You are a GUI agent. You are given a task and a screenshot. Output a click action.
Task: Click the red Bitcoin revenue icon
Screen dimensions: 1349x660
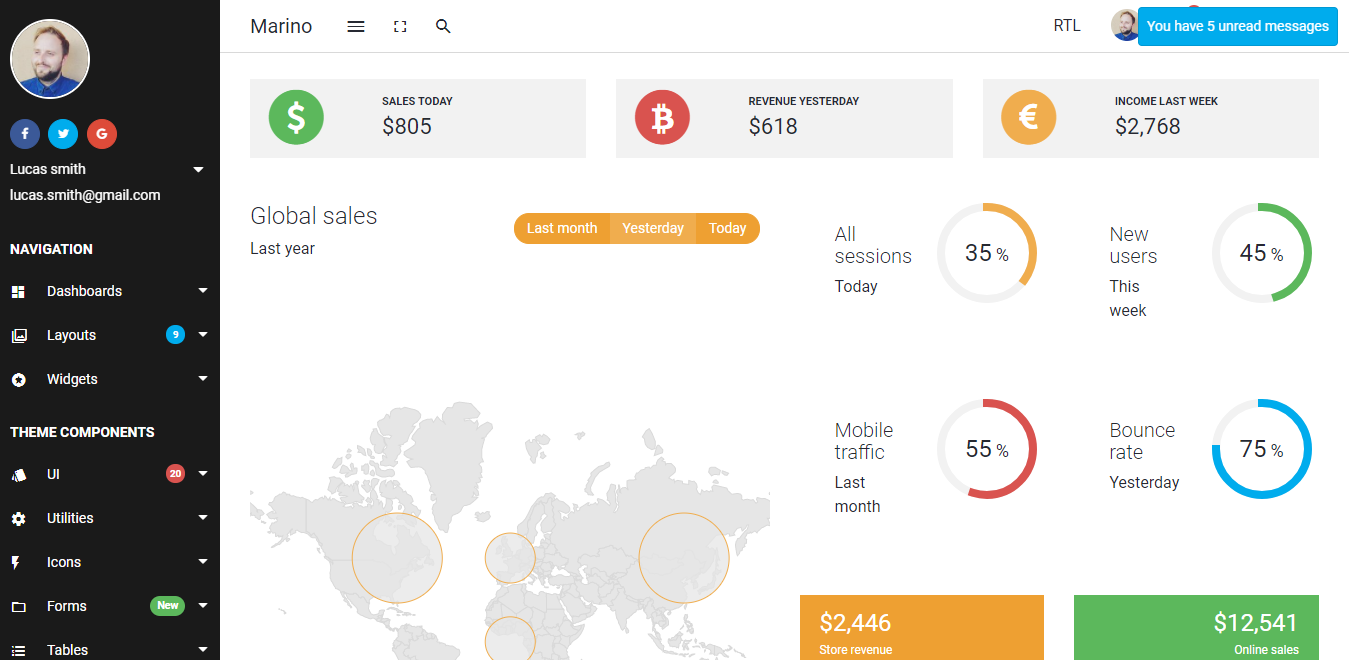click(662, 118)
